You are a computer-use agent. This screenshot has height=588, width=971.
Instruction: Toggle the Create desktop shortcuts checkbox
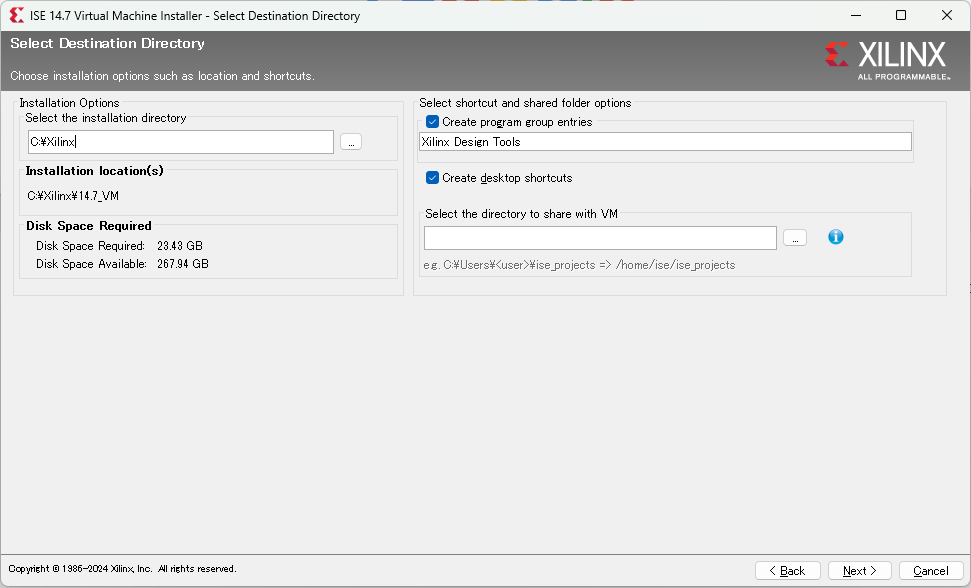(x=432, y=178)
